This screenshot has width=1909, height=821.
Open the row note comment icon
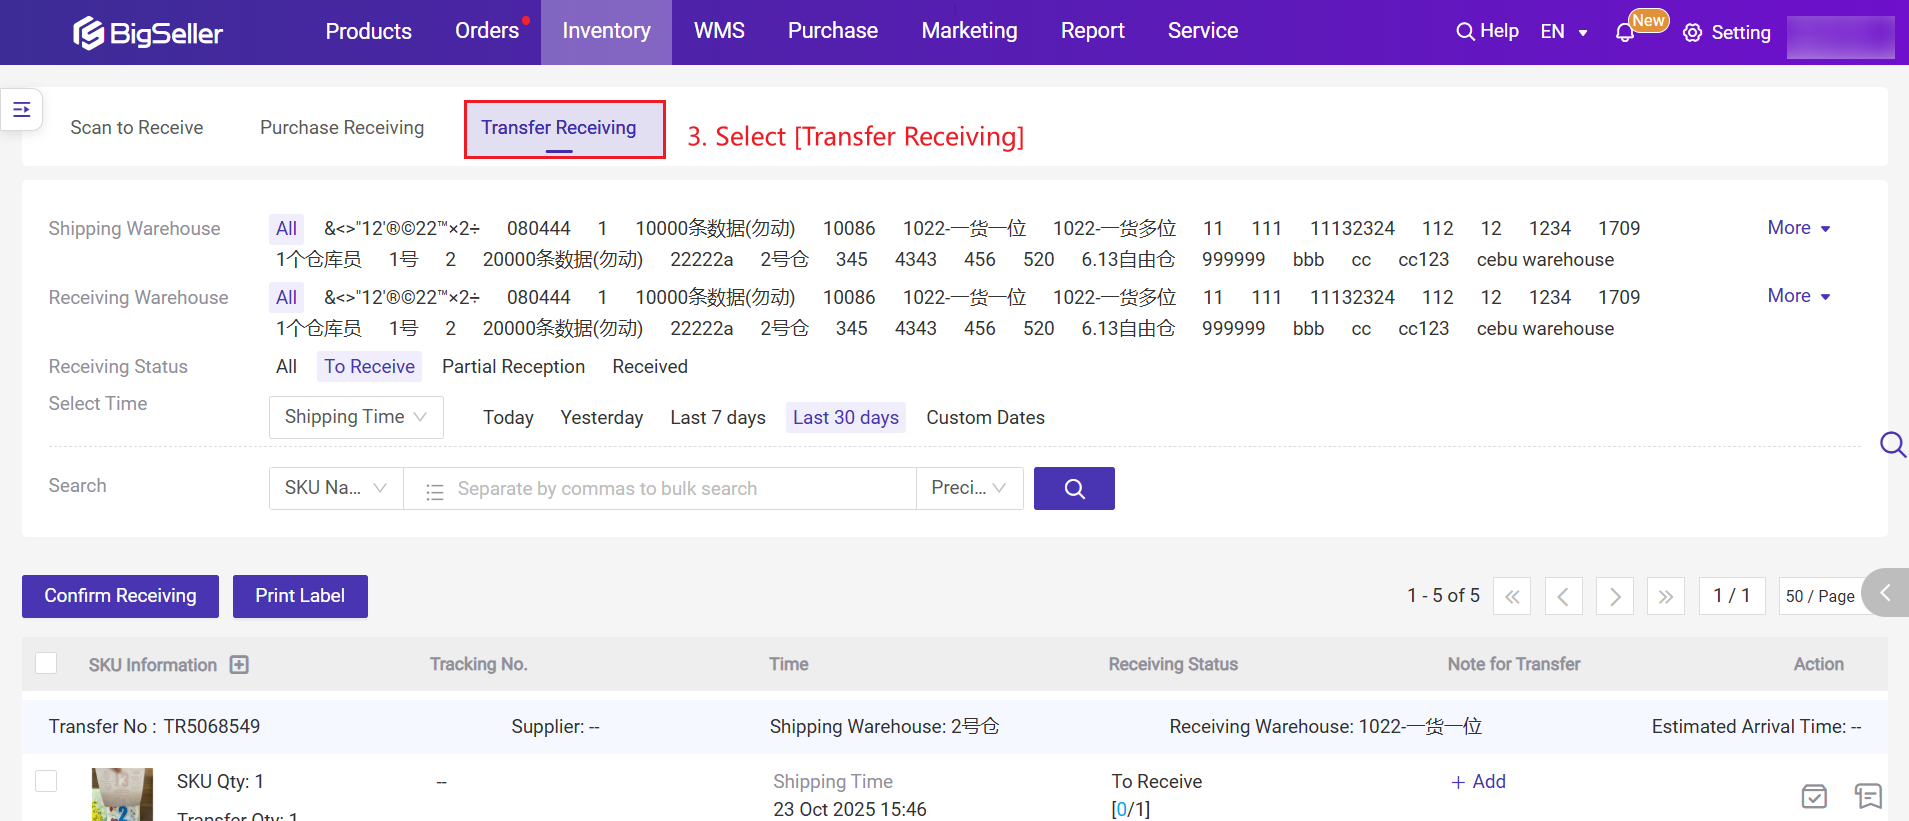coord(1867,796)
